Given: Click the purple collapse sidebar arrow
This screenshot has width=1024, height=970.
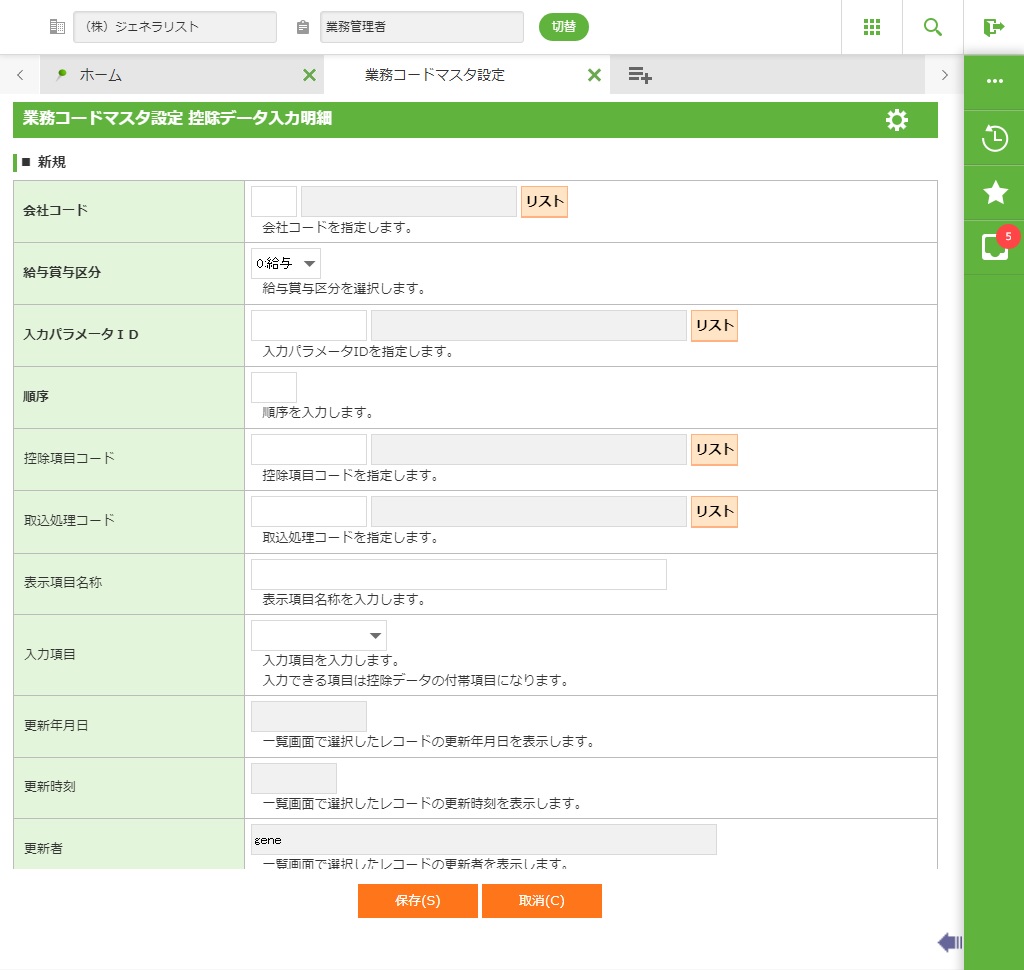Looking at the screenshot, I should point(949,941).
